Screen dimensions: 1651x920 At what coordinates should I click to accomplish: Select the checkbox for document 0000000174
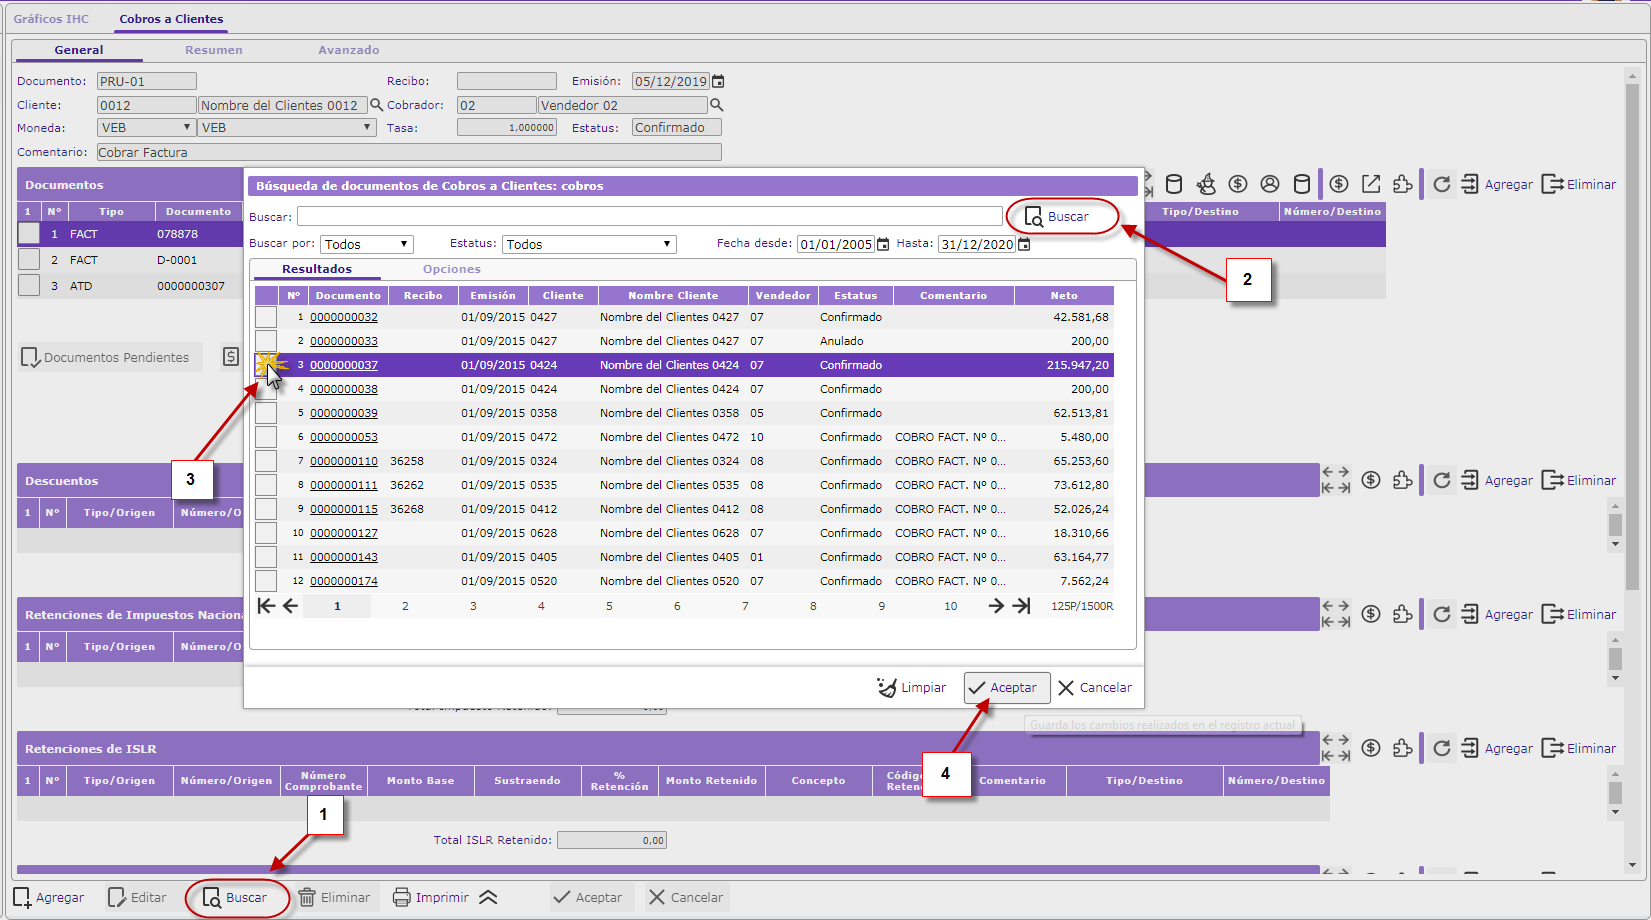click(x=266, y=581)
